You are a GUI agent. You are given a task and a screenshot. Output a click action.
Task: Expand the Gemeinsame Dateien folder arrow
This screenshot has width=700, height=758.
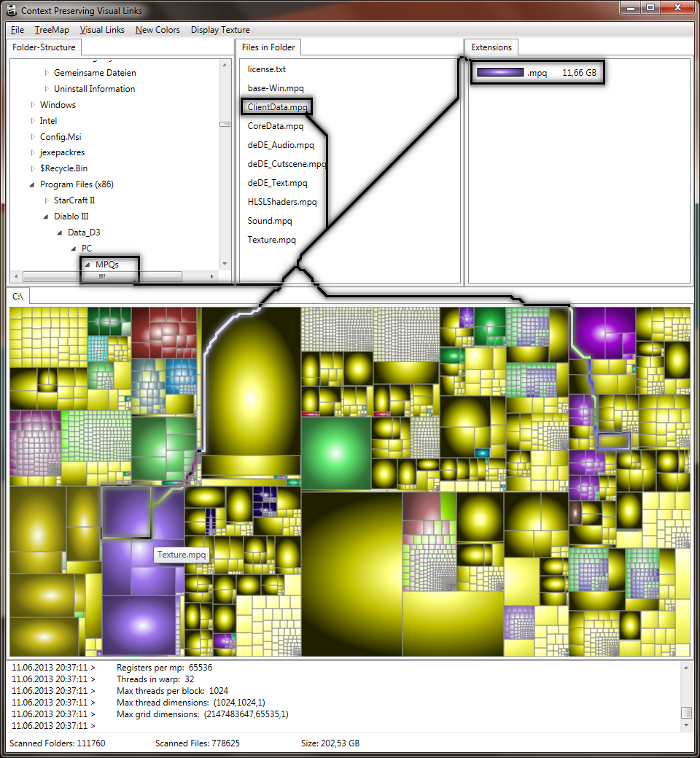pyautogui.click(x=47, y=73)
